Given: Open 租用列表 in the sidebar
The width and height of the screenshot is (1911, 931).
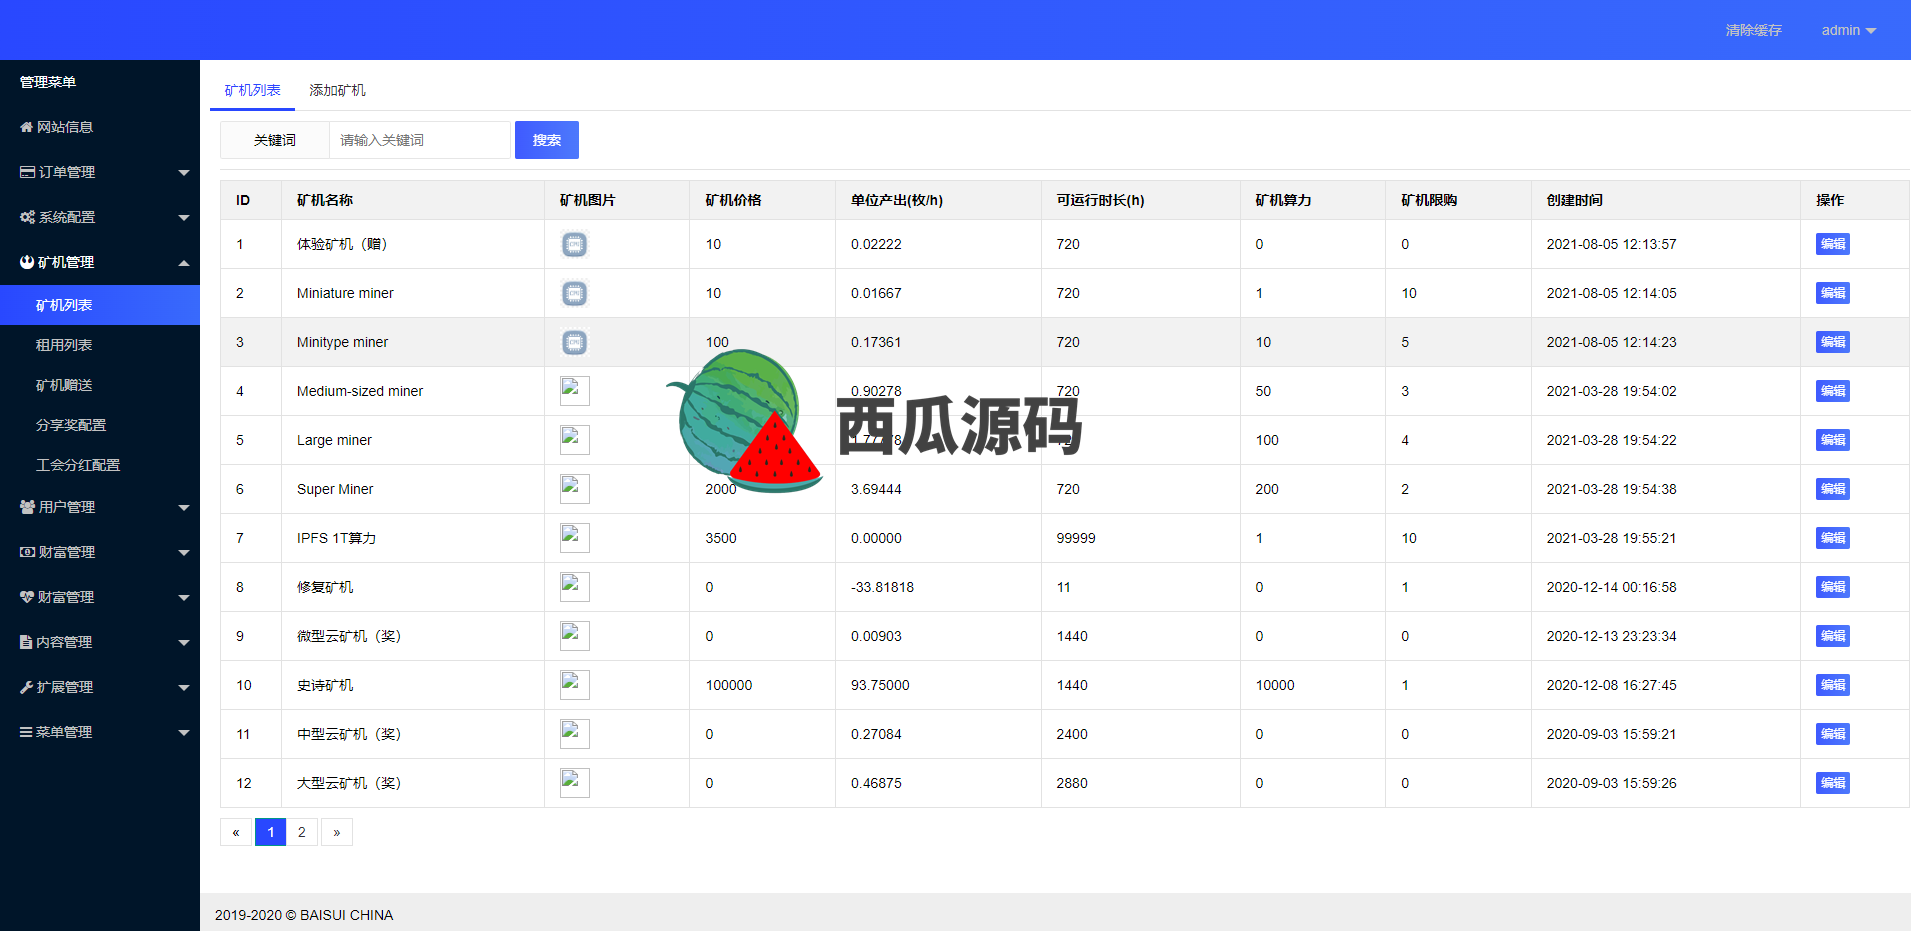Looking at the screenshot, I should coord(64,345).
